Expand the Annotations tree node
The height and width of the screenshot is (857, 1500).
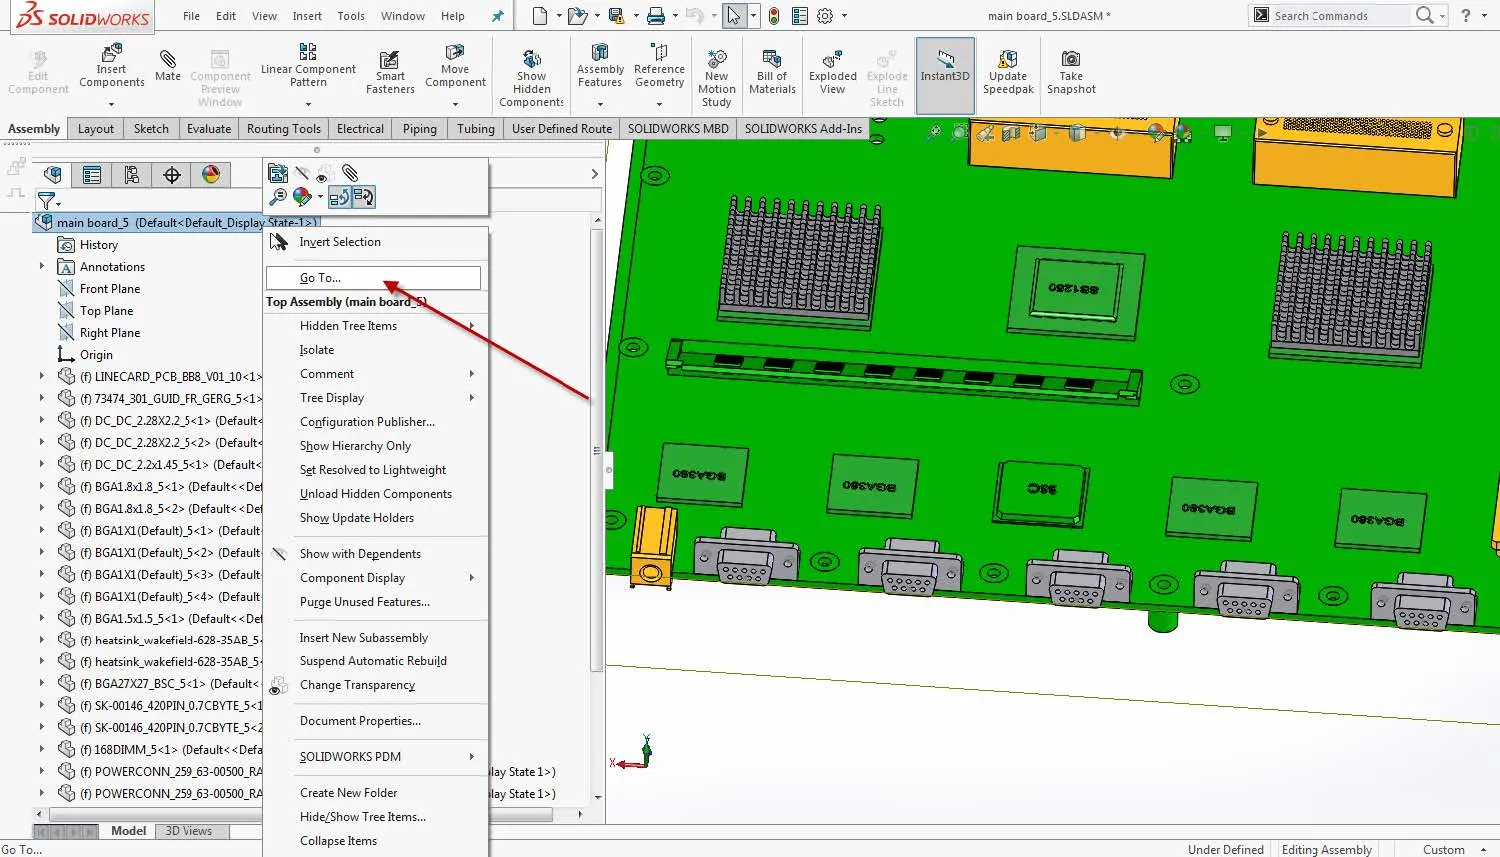[x=42, y=267]
